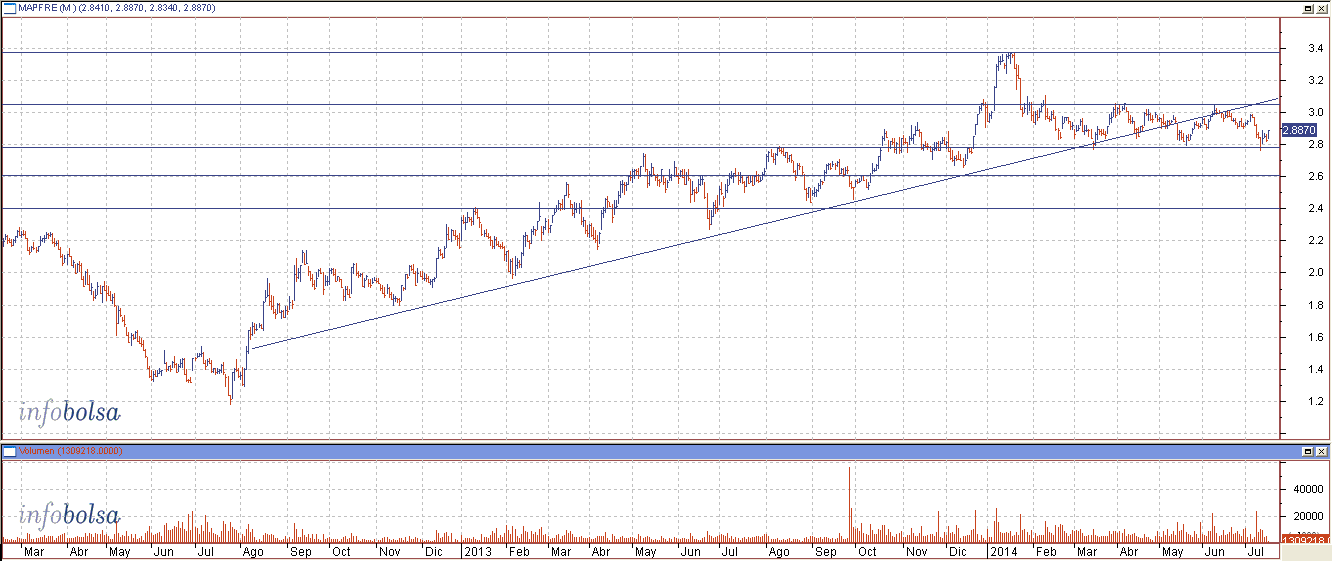Select the MAPFRE (M) chart title text
The width and height of the screenshot is (1332, 561).
point(116,8)
